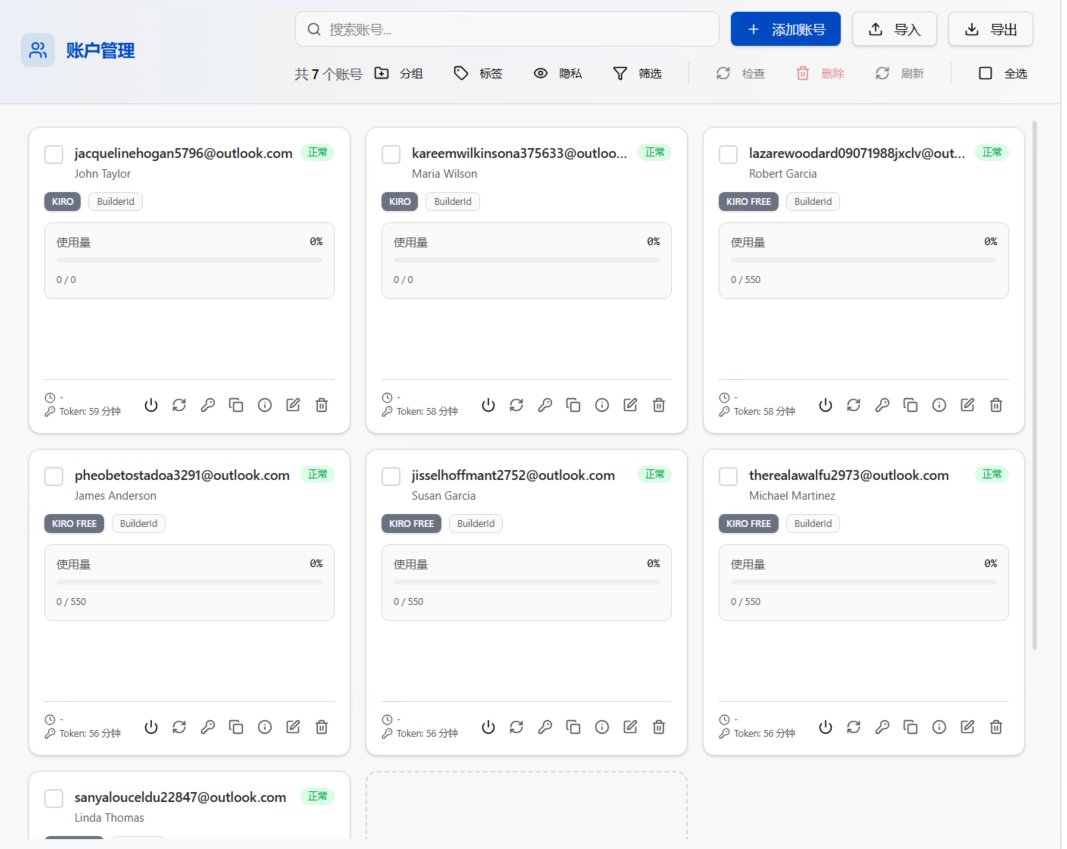Image resolution: width=1067 pixels, height=849 pixels.
Task: Edit the jacquelinehogan5796 account
Action: click(x=293, y=405)
